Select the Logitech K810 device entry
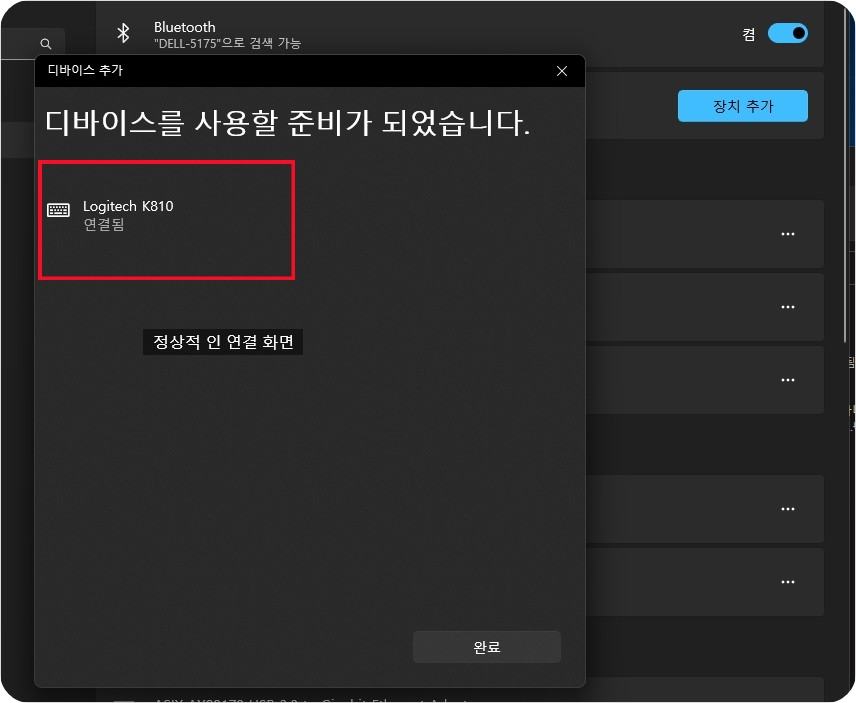This screenshot has height=703, width=856. coord(167,220)
